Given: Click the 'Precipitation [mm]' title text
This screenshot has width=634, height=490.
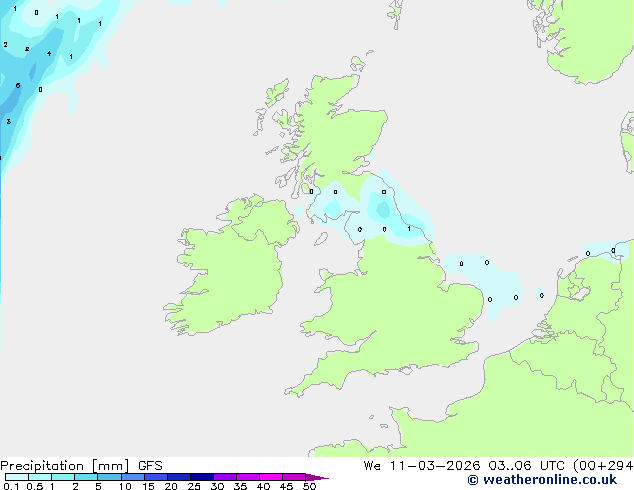Looking at the screenshot, I should (65, 466).
